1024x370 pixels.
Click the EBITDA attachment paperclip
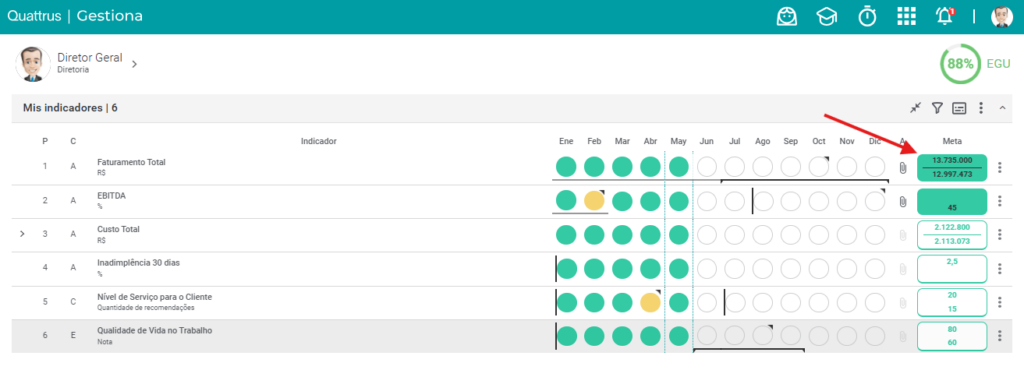click(903, 202)
